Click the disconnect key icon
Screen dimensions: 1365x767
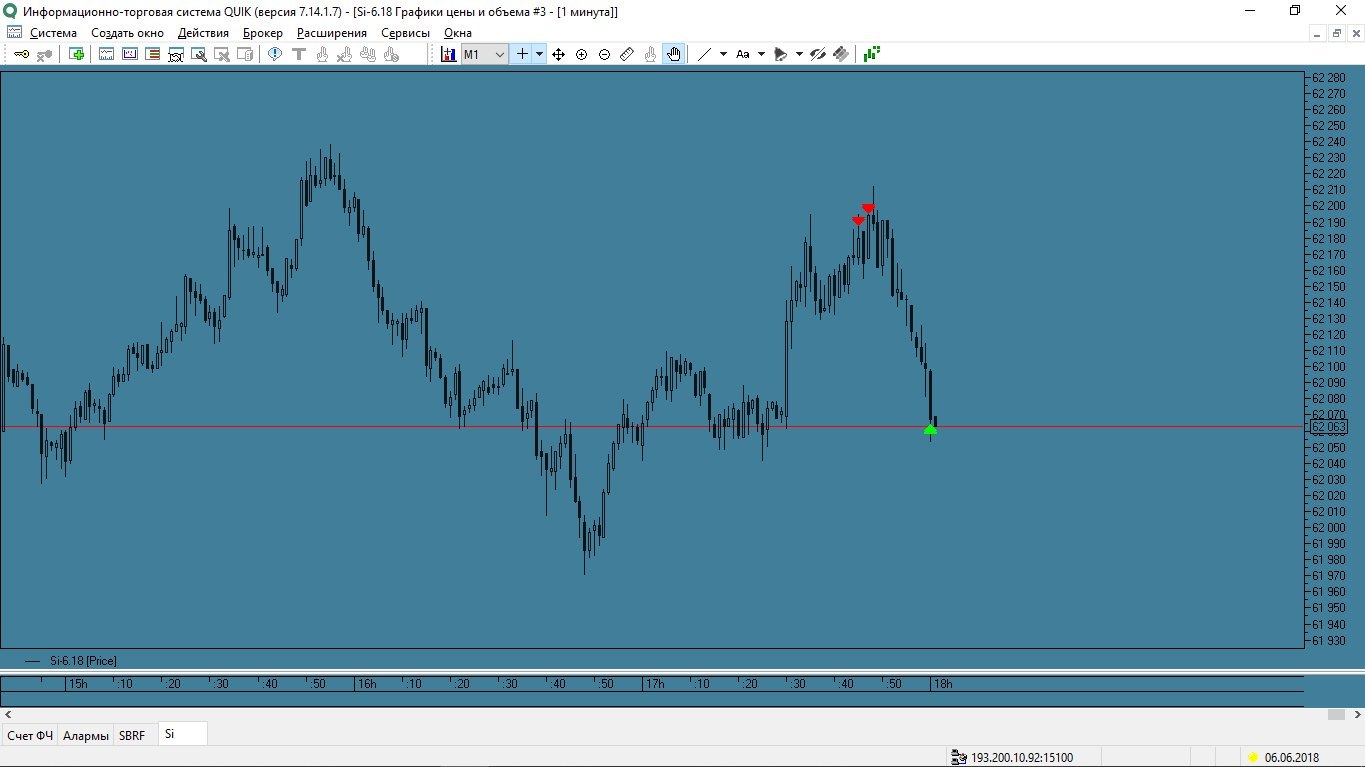point(44,54)
